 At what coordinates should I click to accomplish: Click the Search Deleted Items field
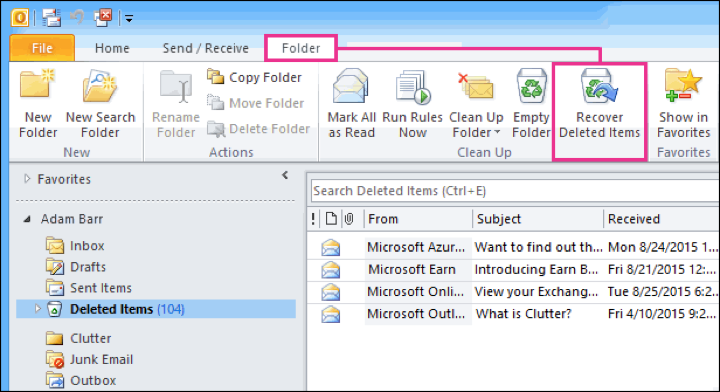515,190
